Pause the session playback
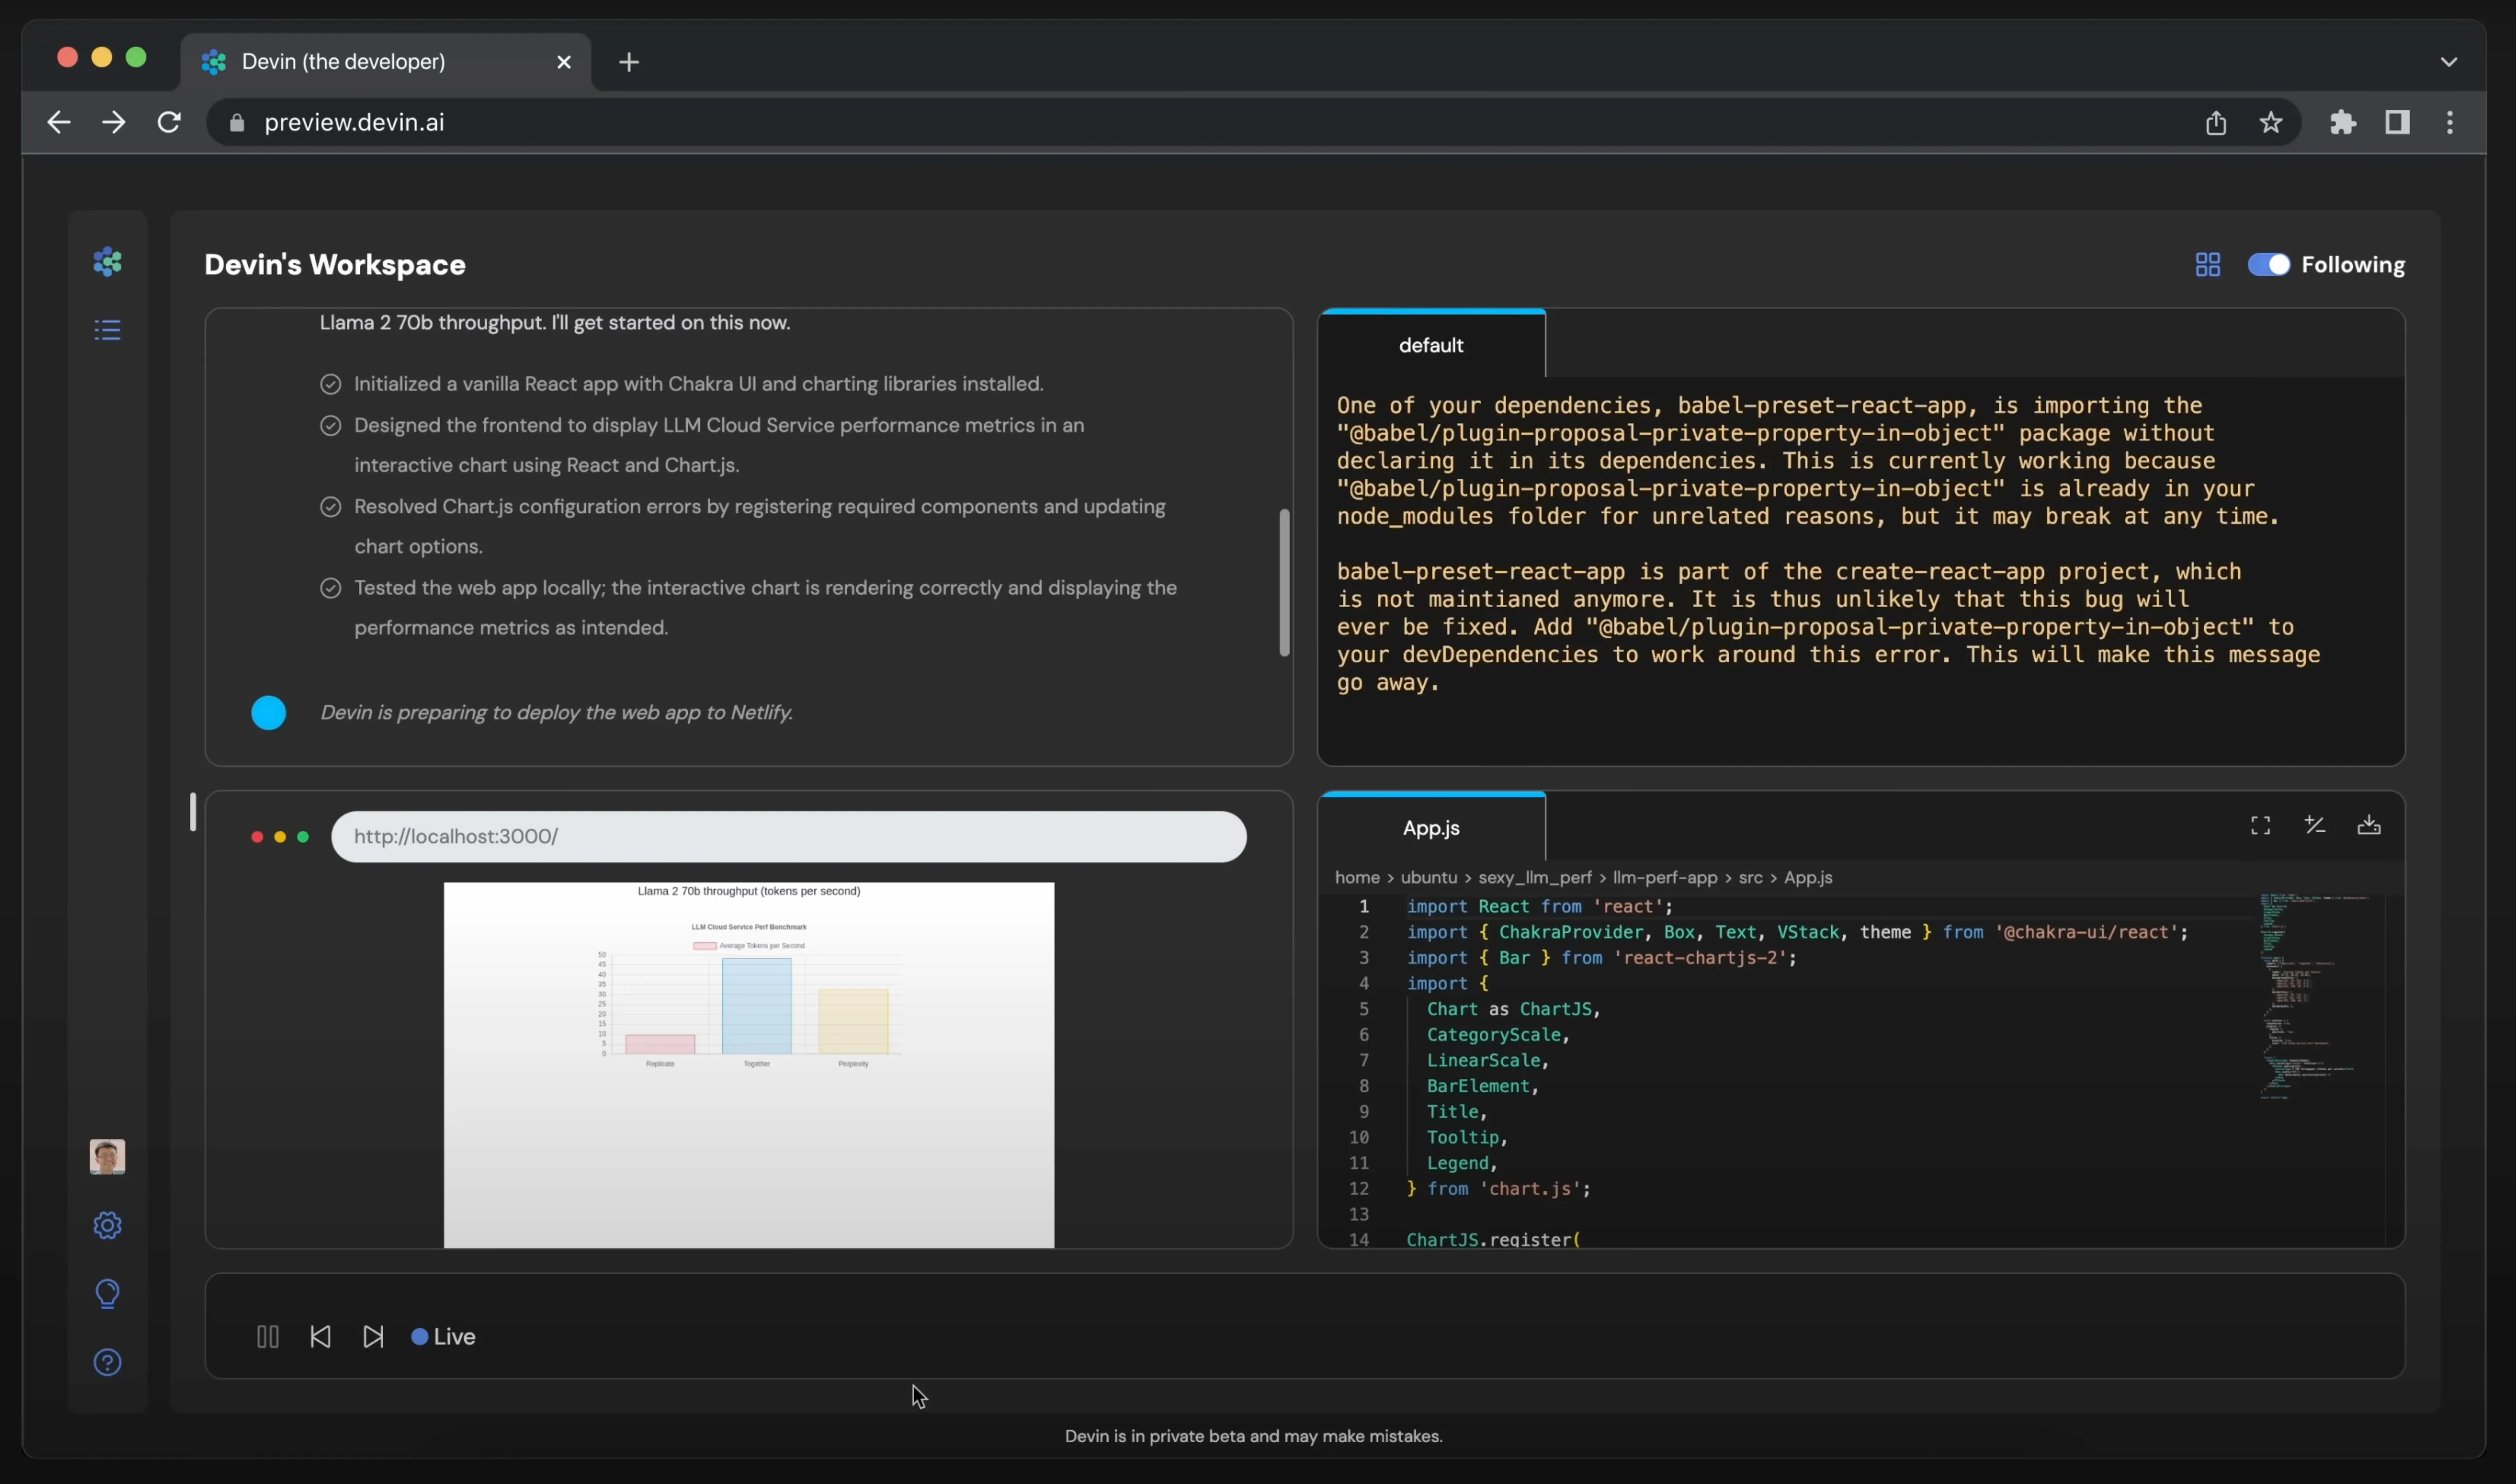Viewport: 2516px width, 1484px height. pos(267,1337)
